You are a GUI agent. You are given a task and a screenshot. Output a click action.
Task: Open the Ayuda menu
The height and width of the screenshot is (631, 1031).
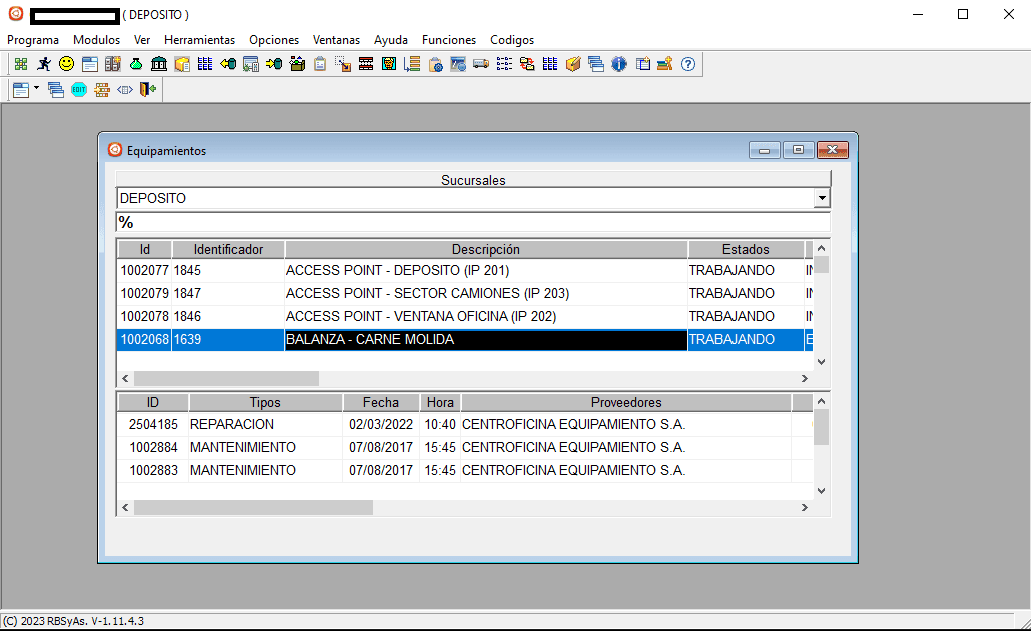click(391, 40)
